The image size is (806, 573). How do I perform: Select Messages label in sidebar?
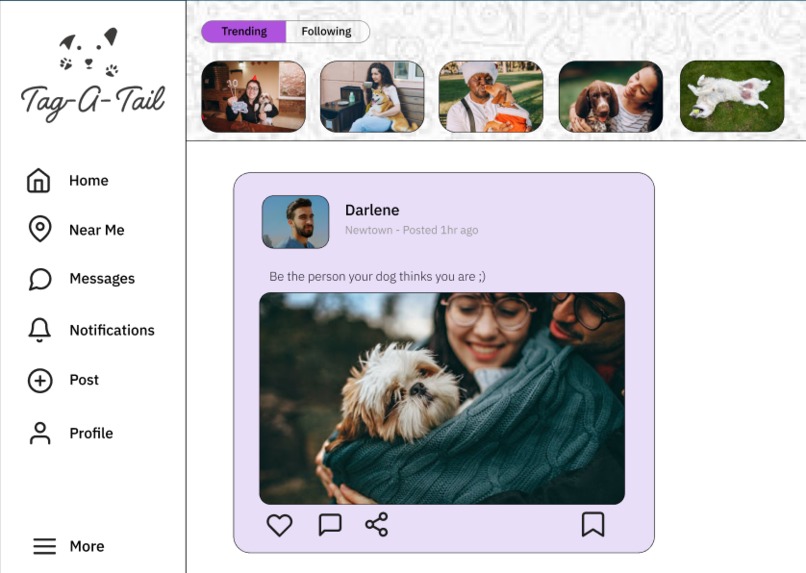tap(102, 279)
